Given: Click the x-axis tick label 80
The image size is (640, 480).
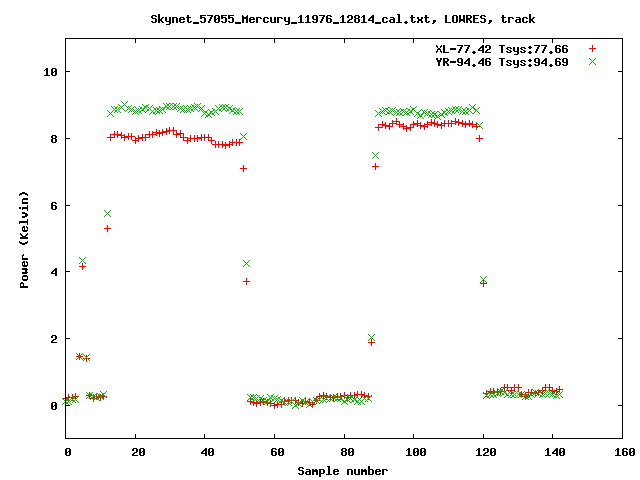Looking at the screenshot, I should click(347, 452).
